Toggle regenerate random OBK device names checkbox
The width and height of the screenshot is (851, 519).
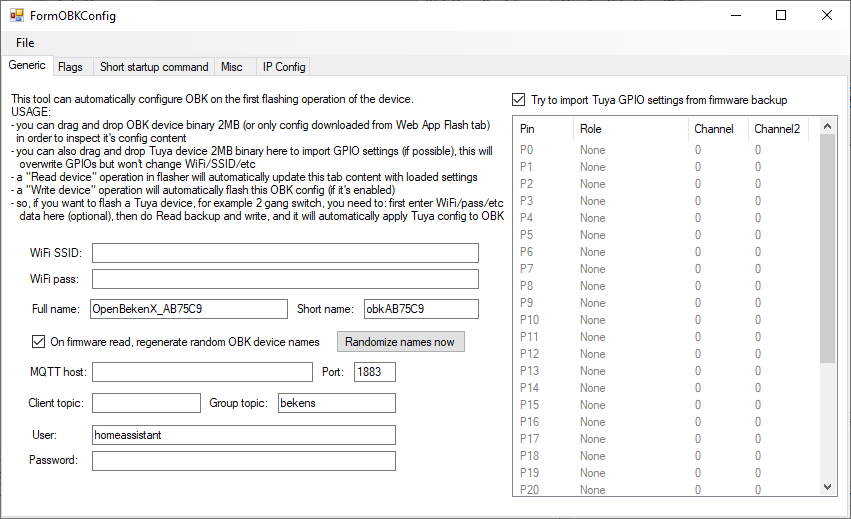coord(38,341)
